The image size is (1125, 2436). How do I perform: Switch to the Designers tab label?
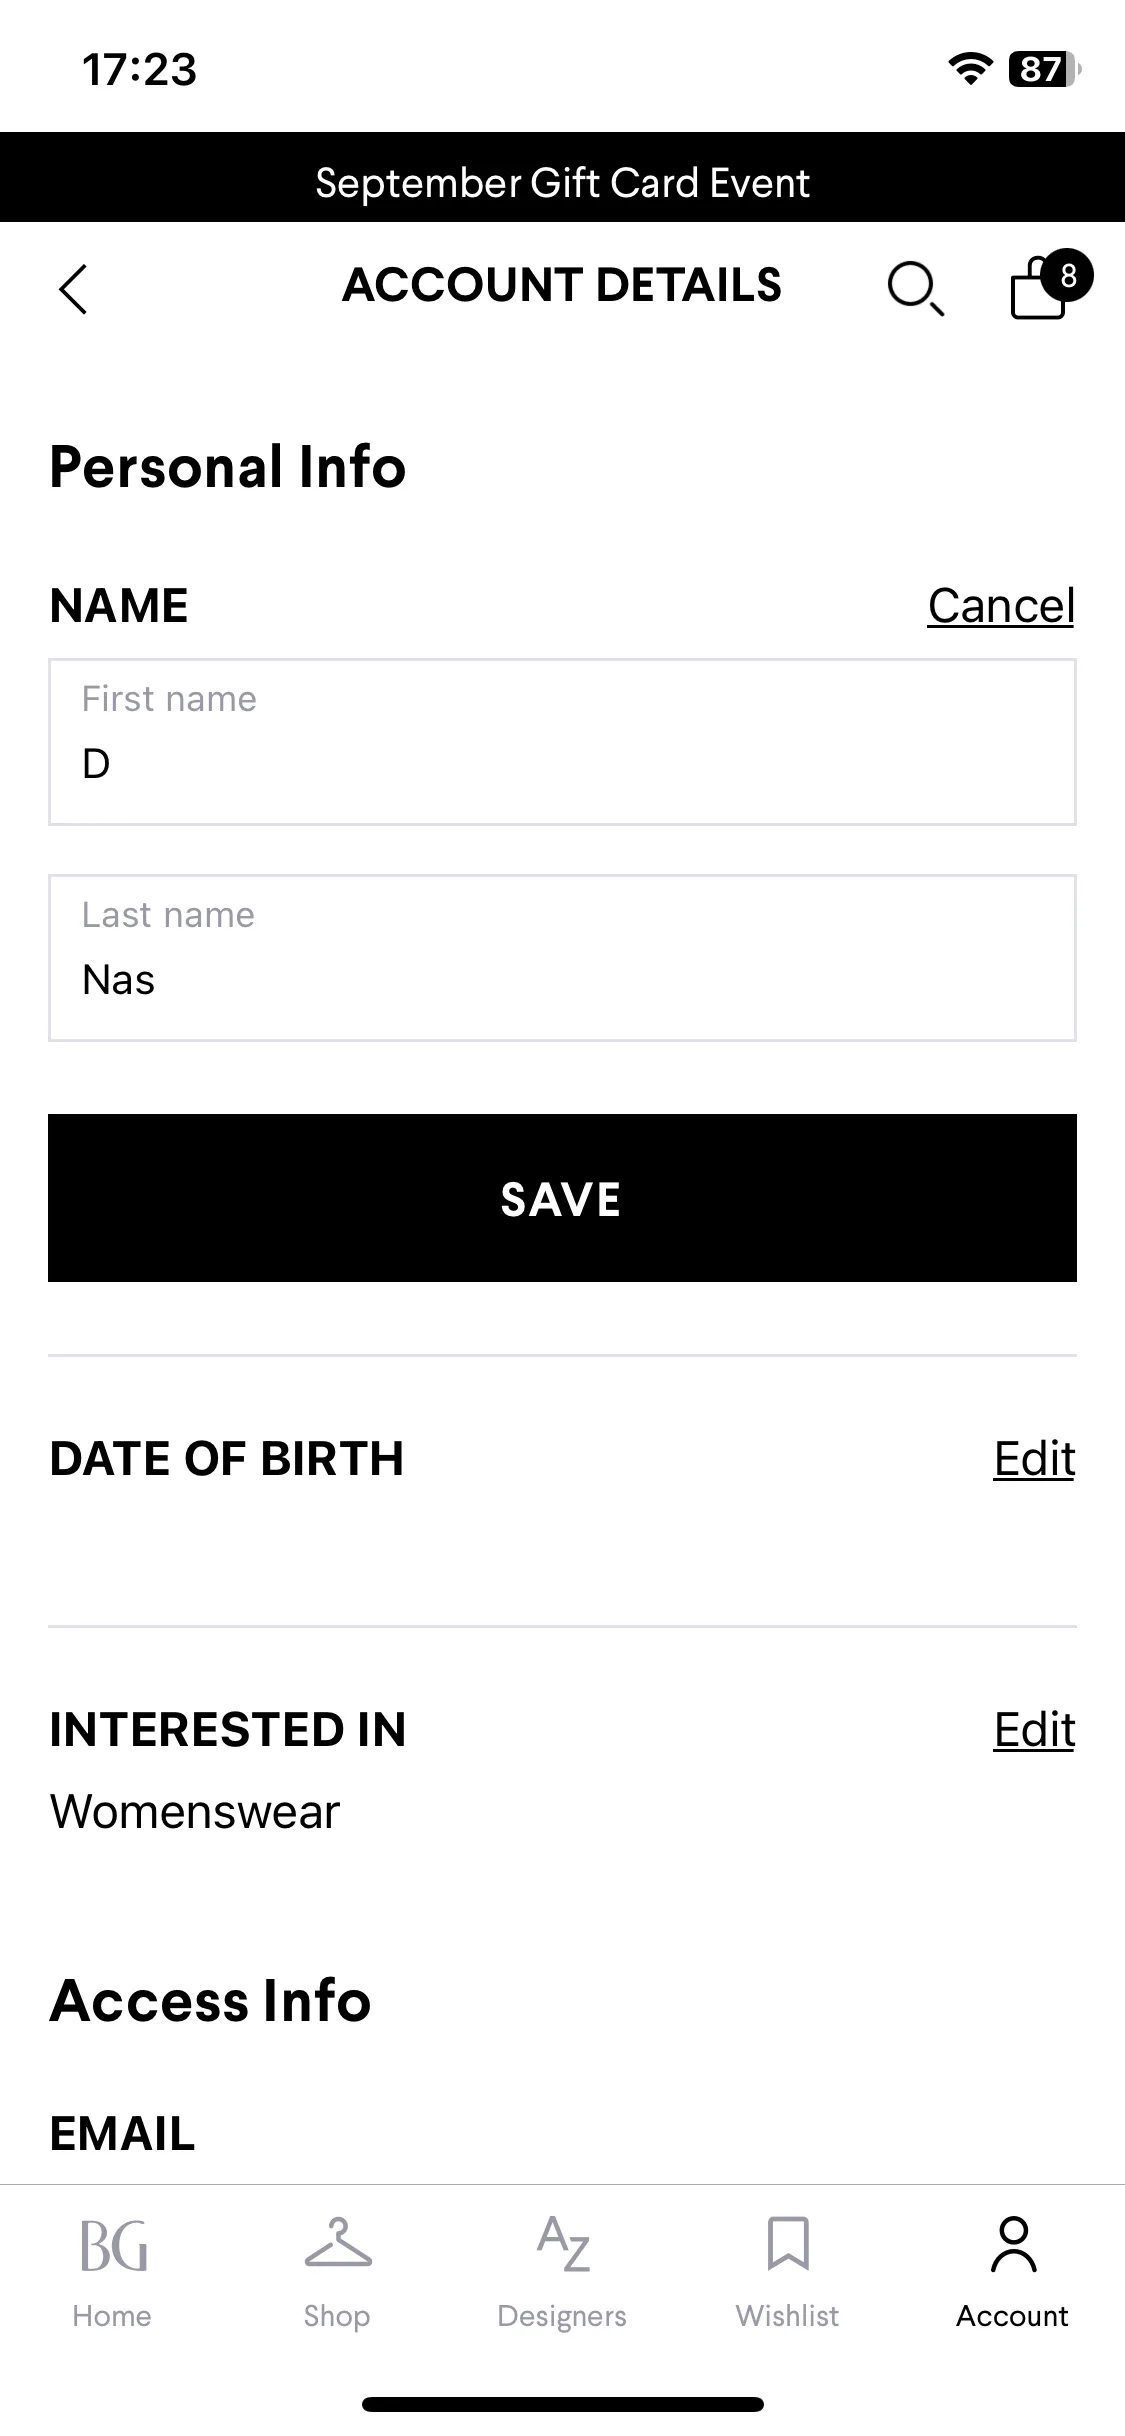pyautogui.click(x=562, y=2316)
